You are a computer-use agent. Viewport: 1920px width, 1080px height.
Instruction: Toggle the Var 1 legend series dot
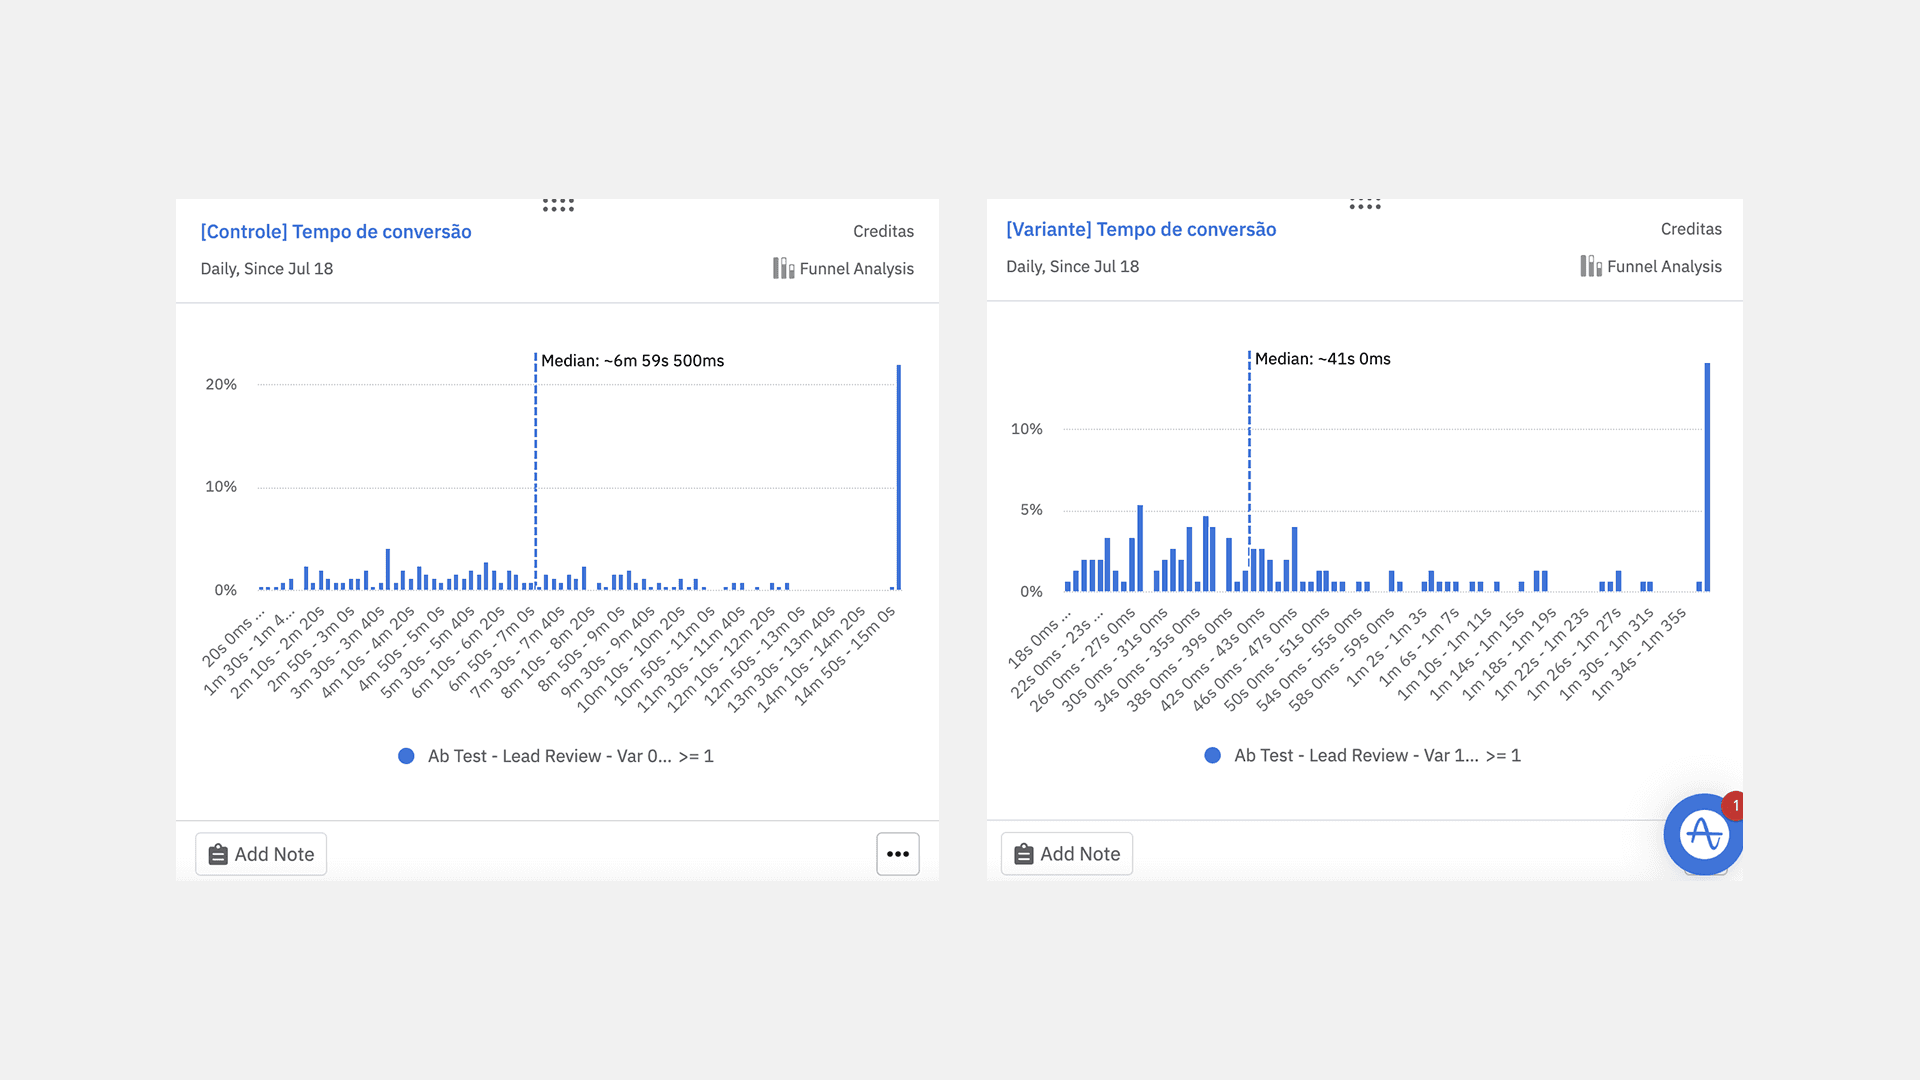(1212, 755)
